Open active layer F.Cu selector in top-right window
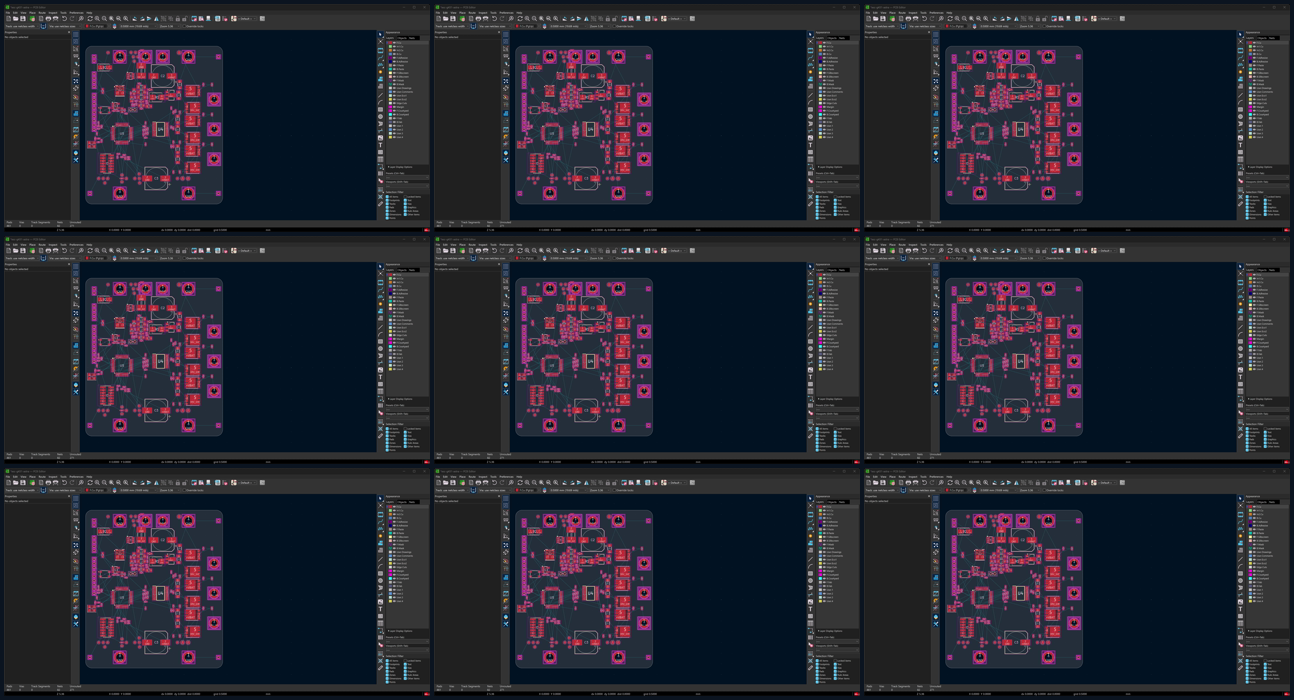 [x=956, y=26]
